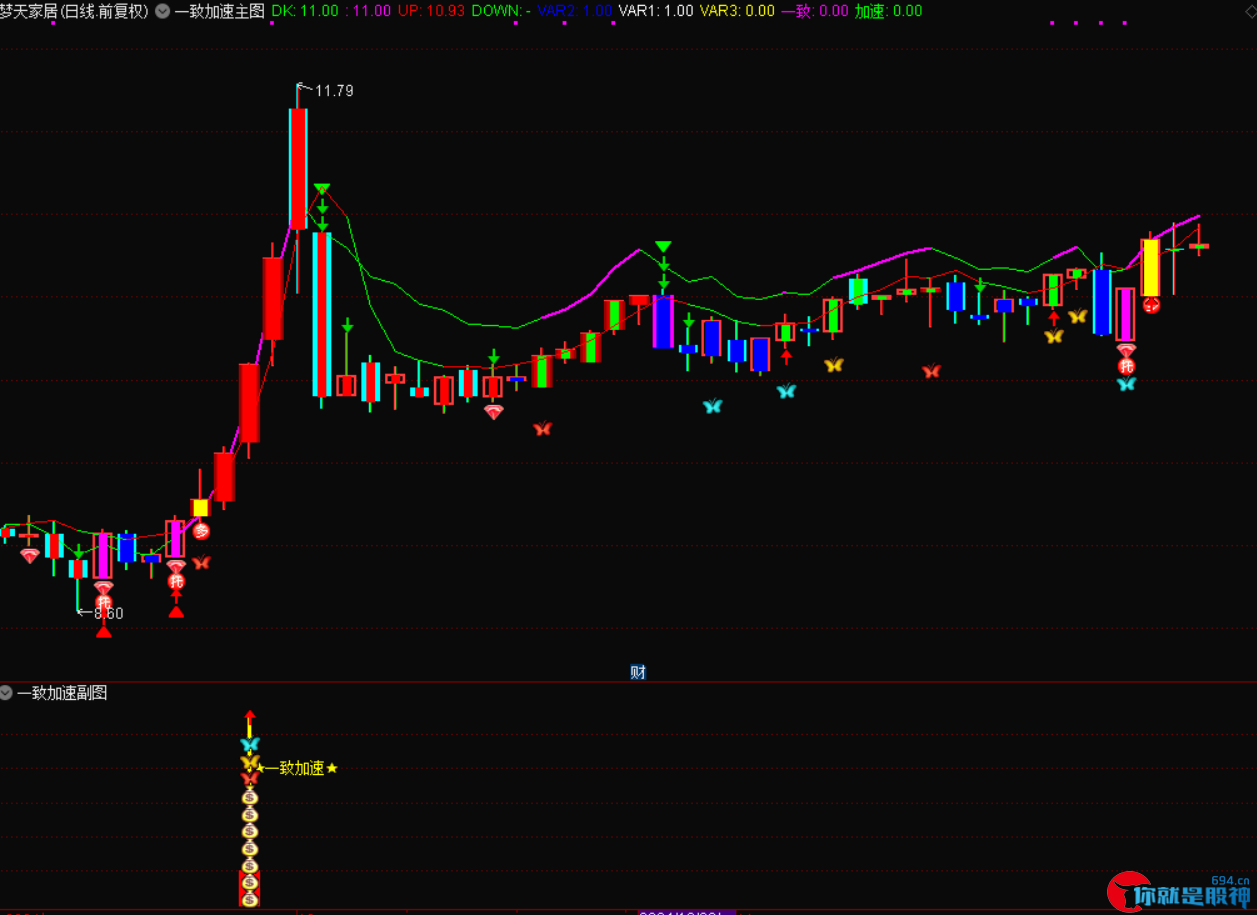Screen dimensions: 1257x915
Task: Click the red butterfly under the 多 badge
Action: [201, 562]
